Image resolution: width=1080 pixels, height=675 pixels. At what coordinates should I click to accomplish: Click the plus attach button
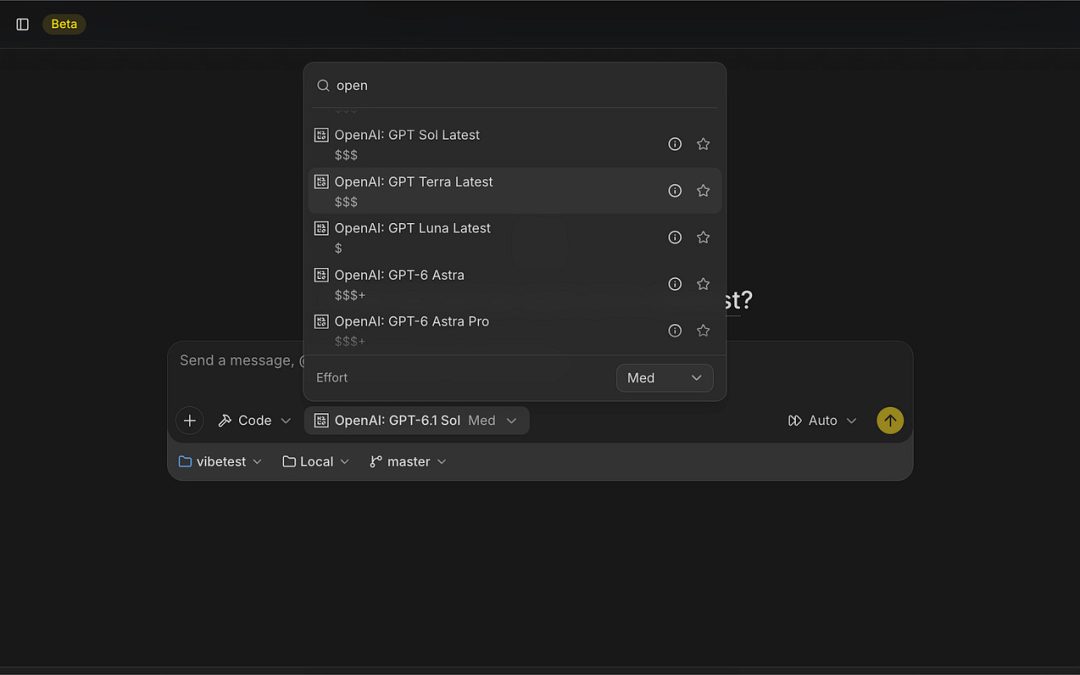point(189,421)
